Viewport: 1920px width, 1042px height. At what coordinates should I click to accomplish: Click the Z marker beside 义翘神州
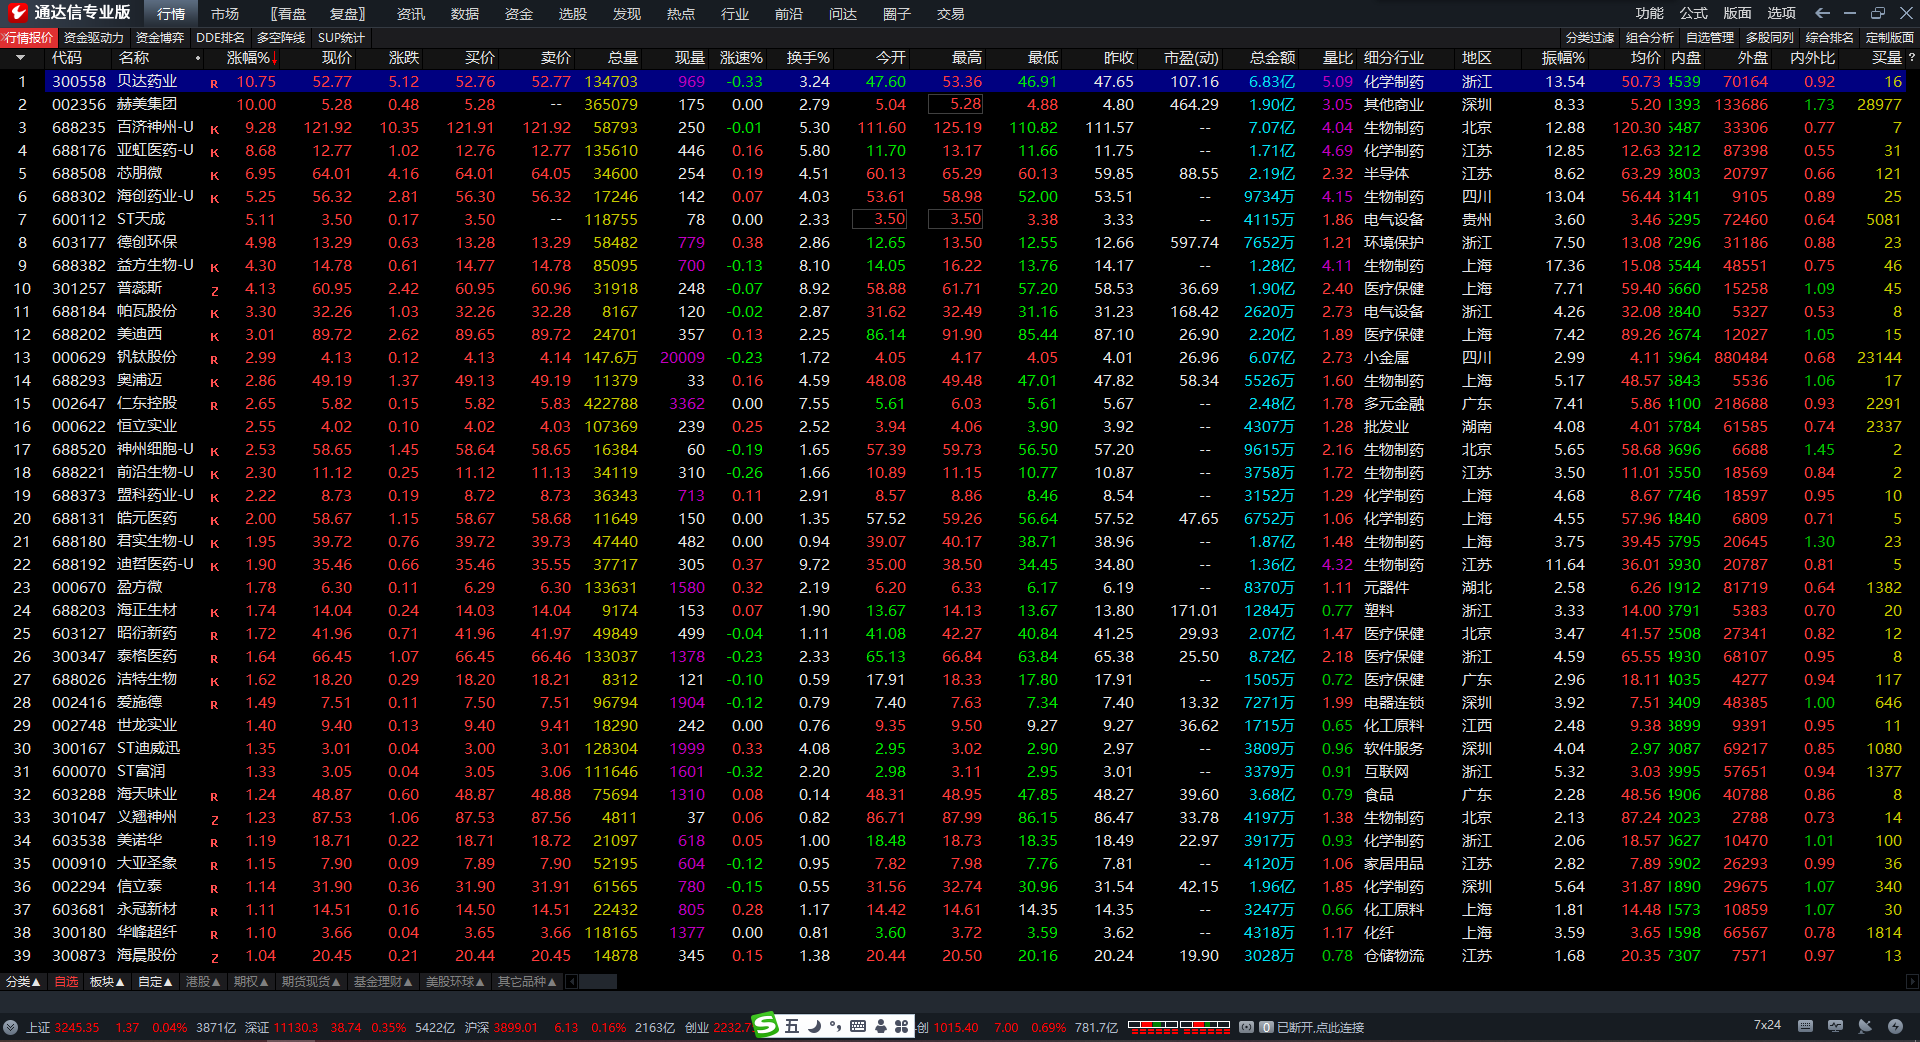click(214, 819)
